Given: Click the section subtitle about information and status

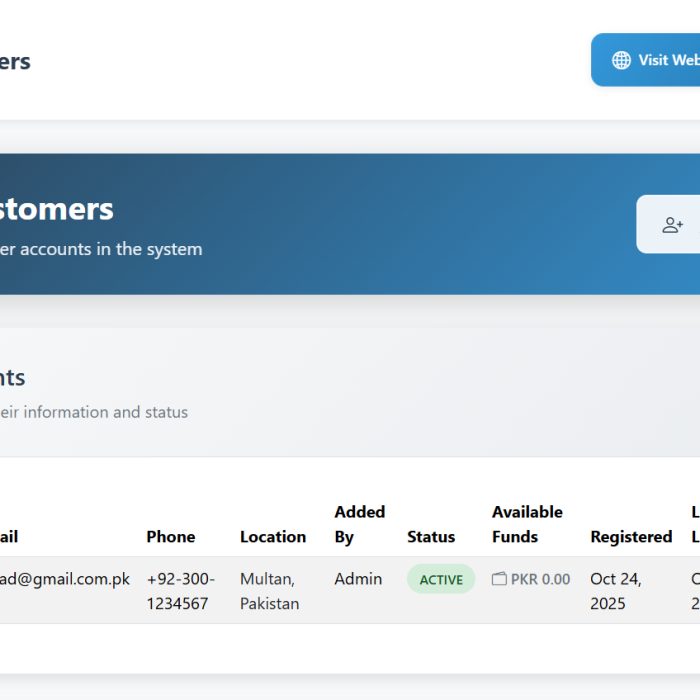Looking at the screenshot, I should 93,412.
